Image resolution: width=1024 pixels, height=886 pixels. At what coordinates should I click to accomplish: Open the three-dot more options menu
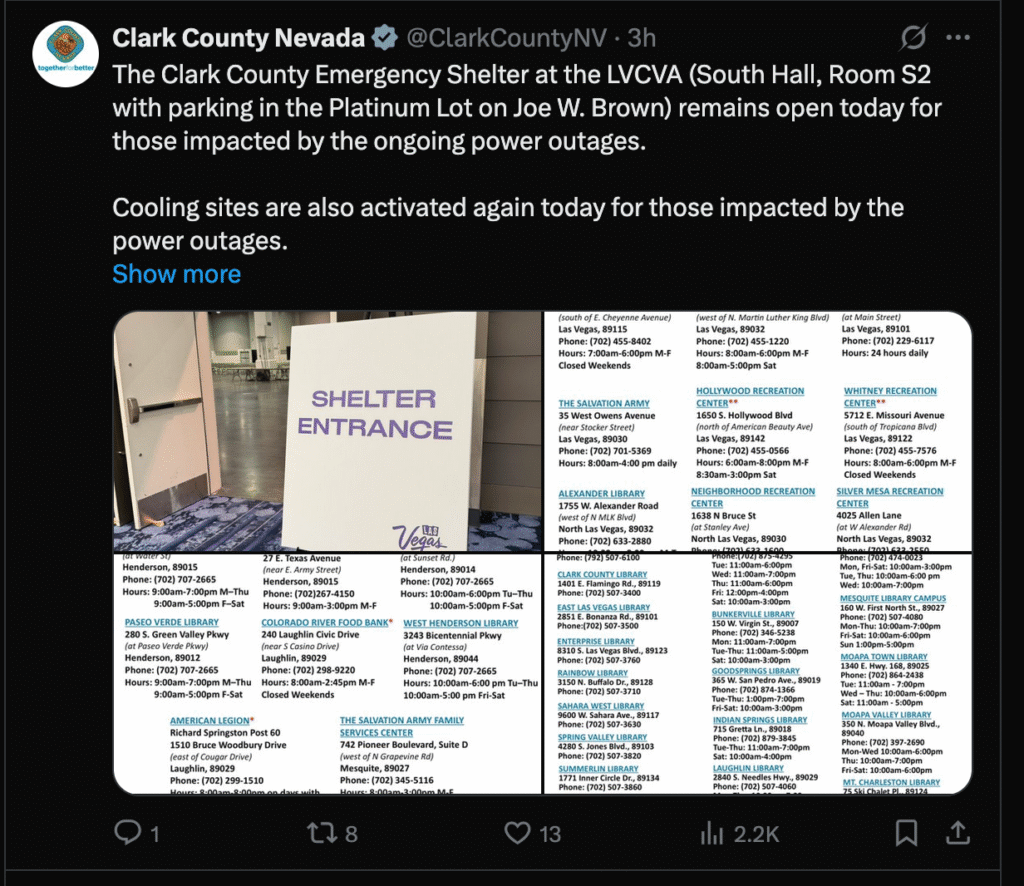click(957, 38)
